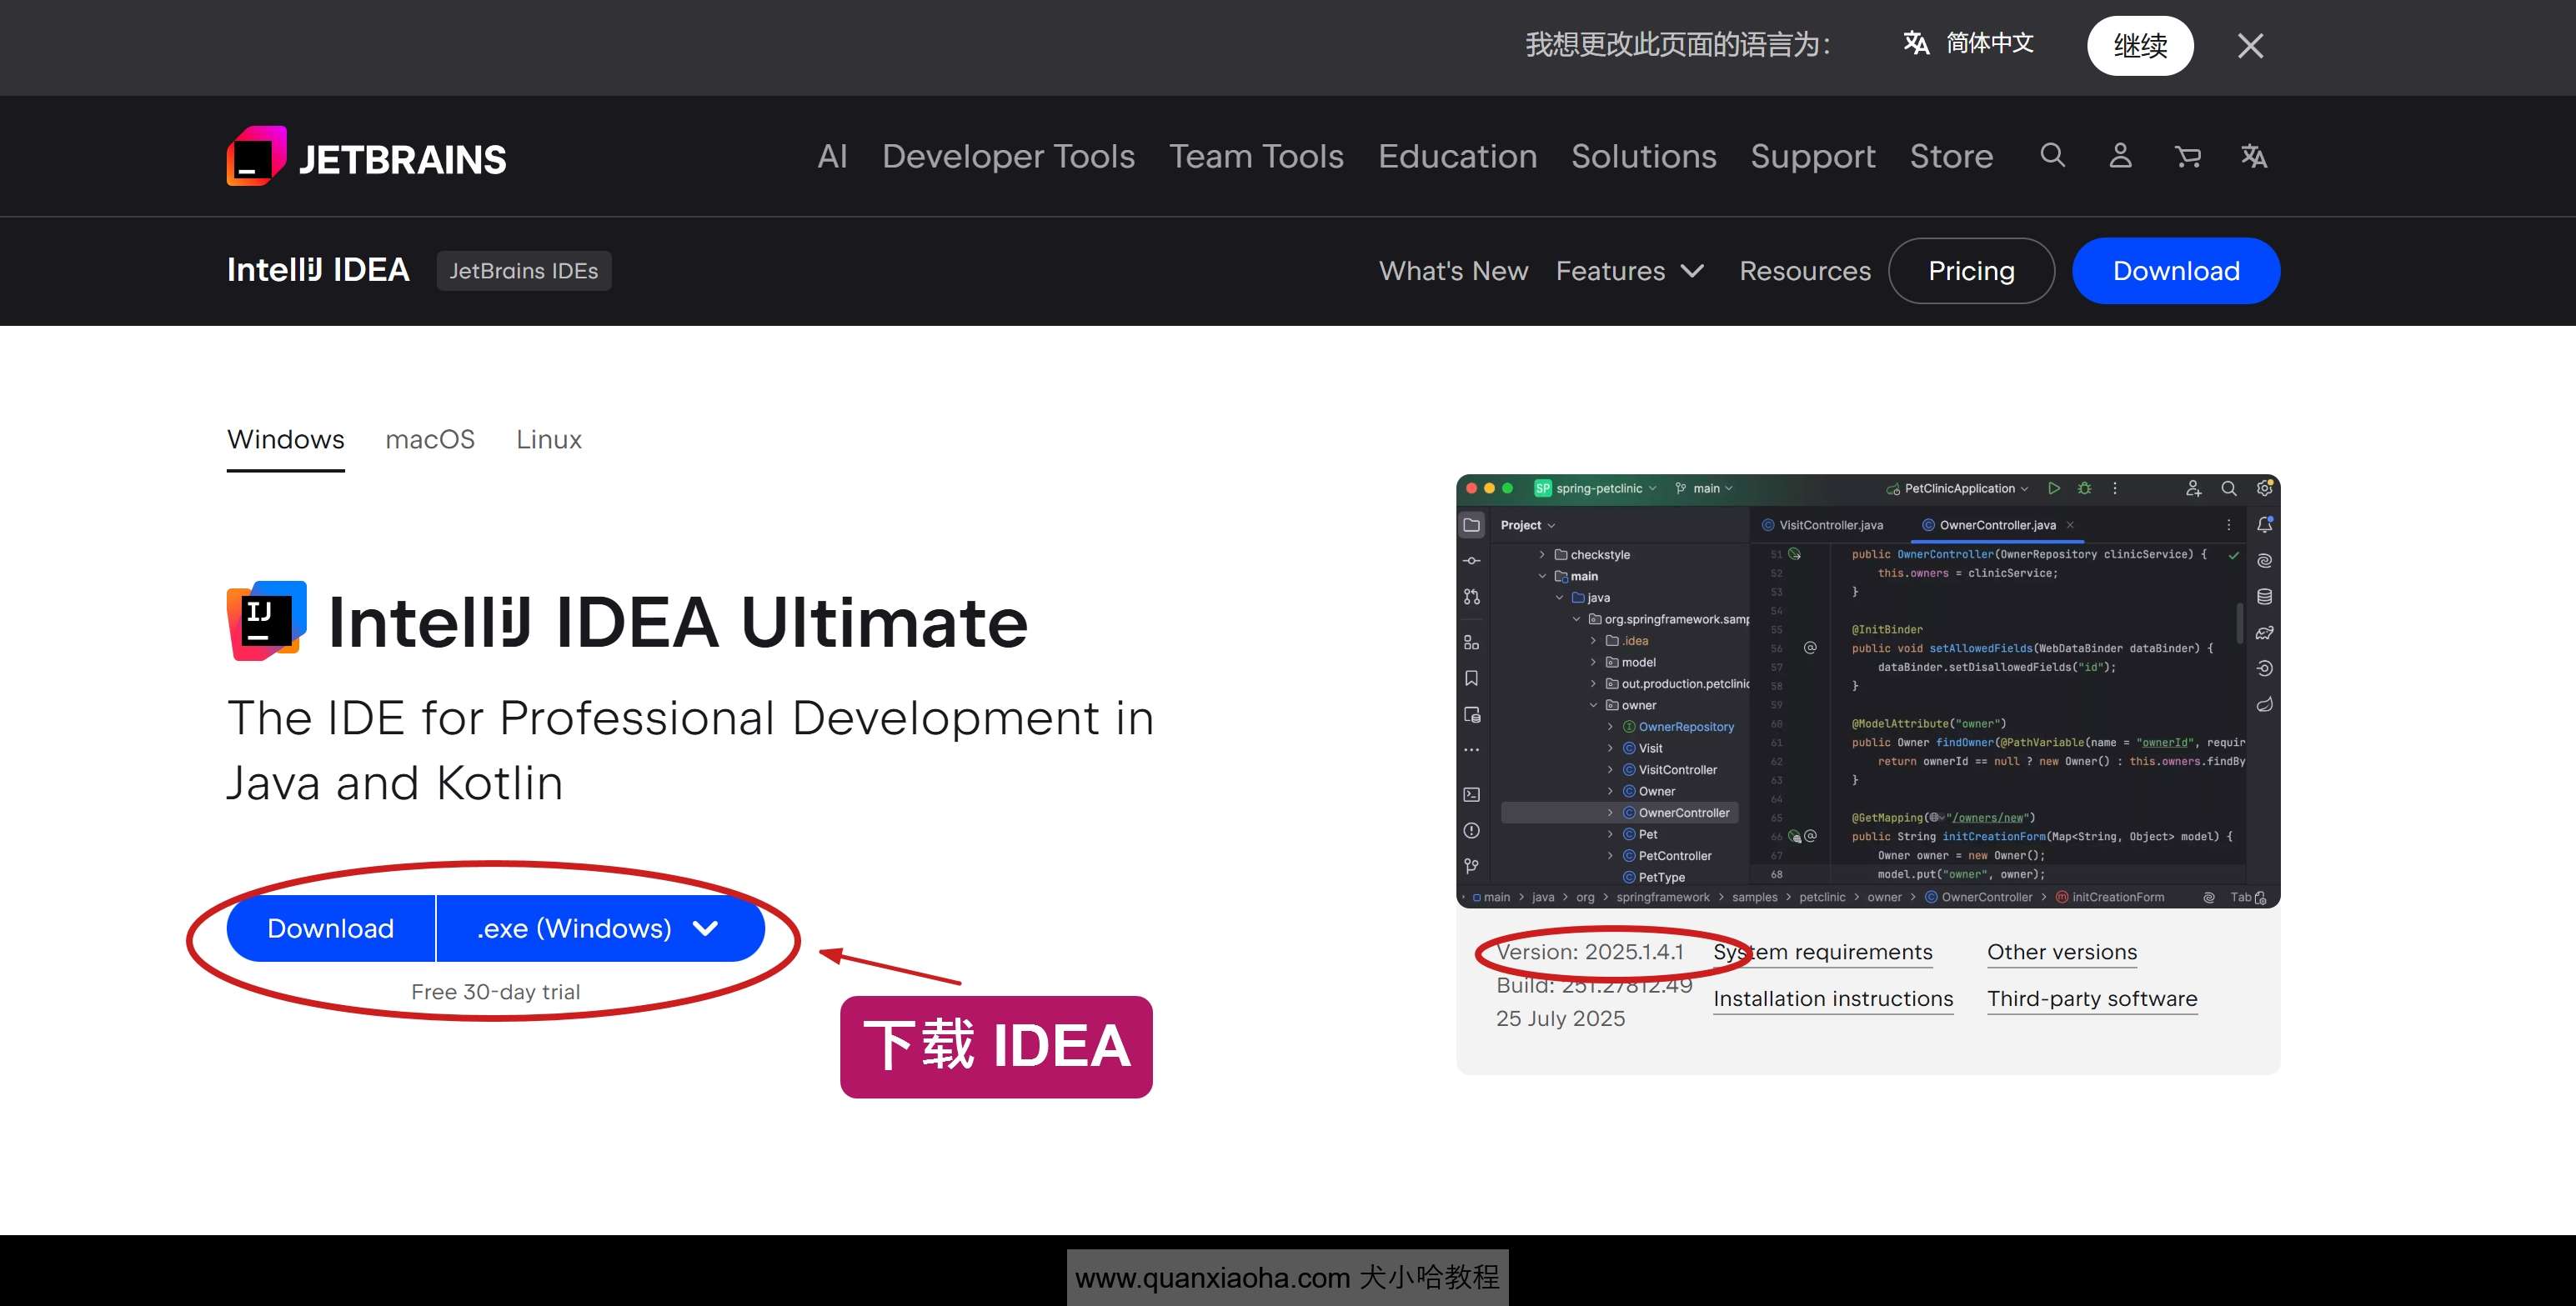
Task: Open the Team Tools menu
Action: coord(1256,156)
